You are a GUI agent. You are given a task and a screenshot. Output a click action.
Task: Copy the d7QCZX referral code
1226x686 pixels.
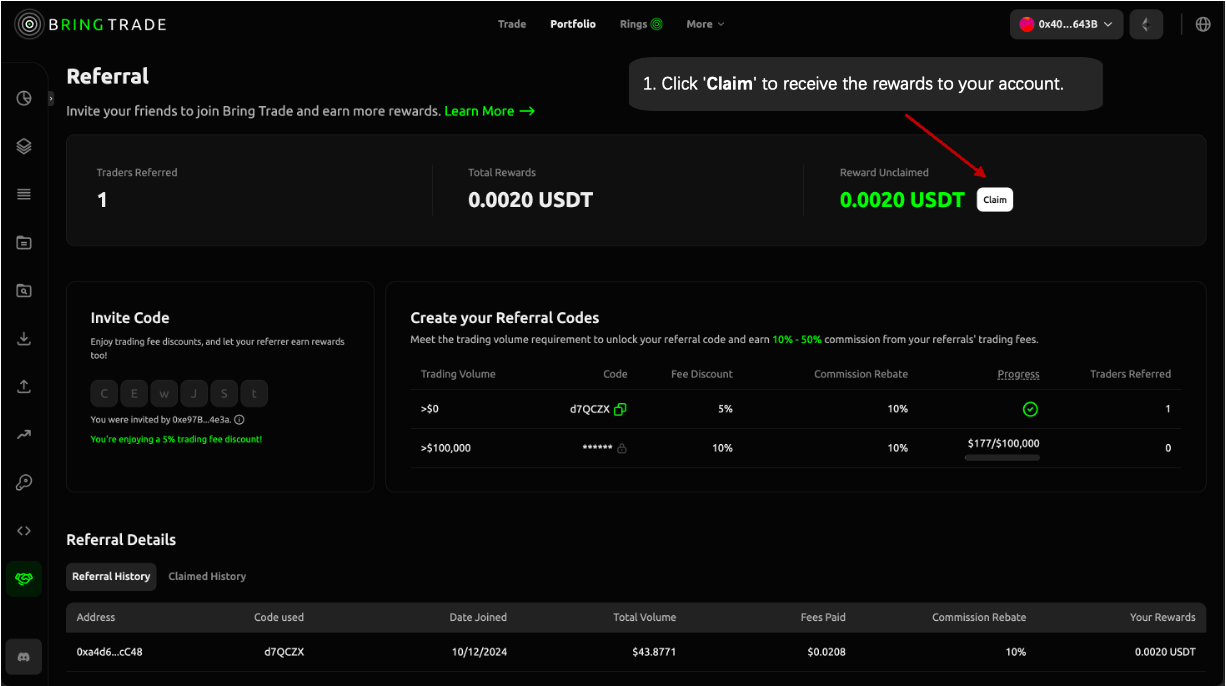coord(620,409)
